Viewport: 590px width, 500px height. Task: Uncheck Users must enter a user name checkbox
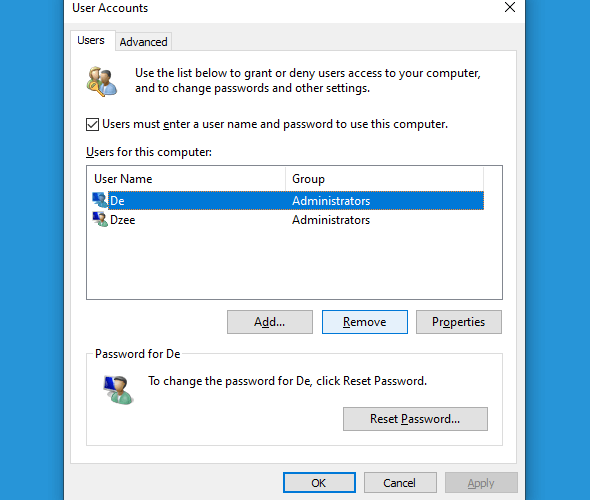point(93,124)
